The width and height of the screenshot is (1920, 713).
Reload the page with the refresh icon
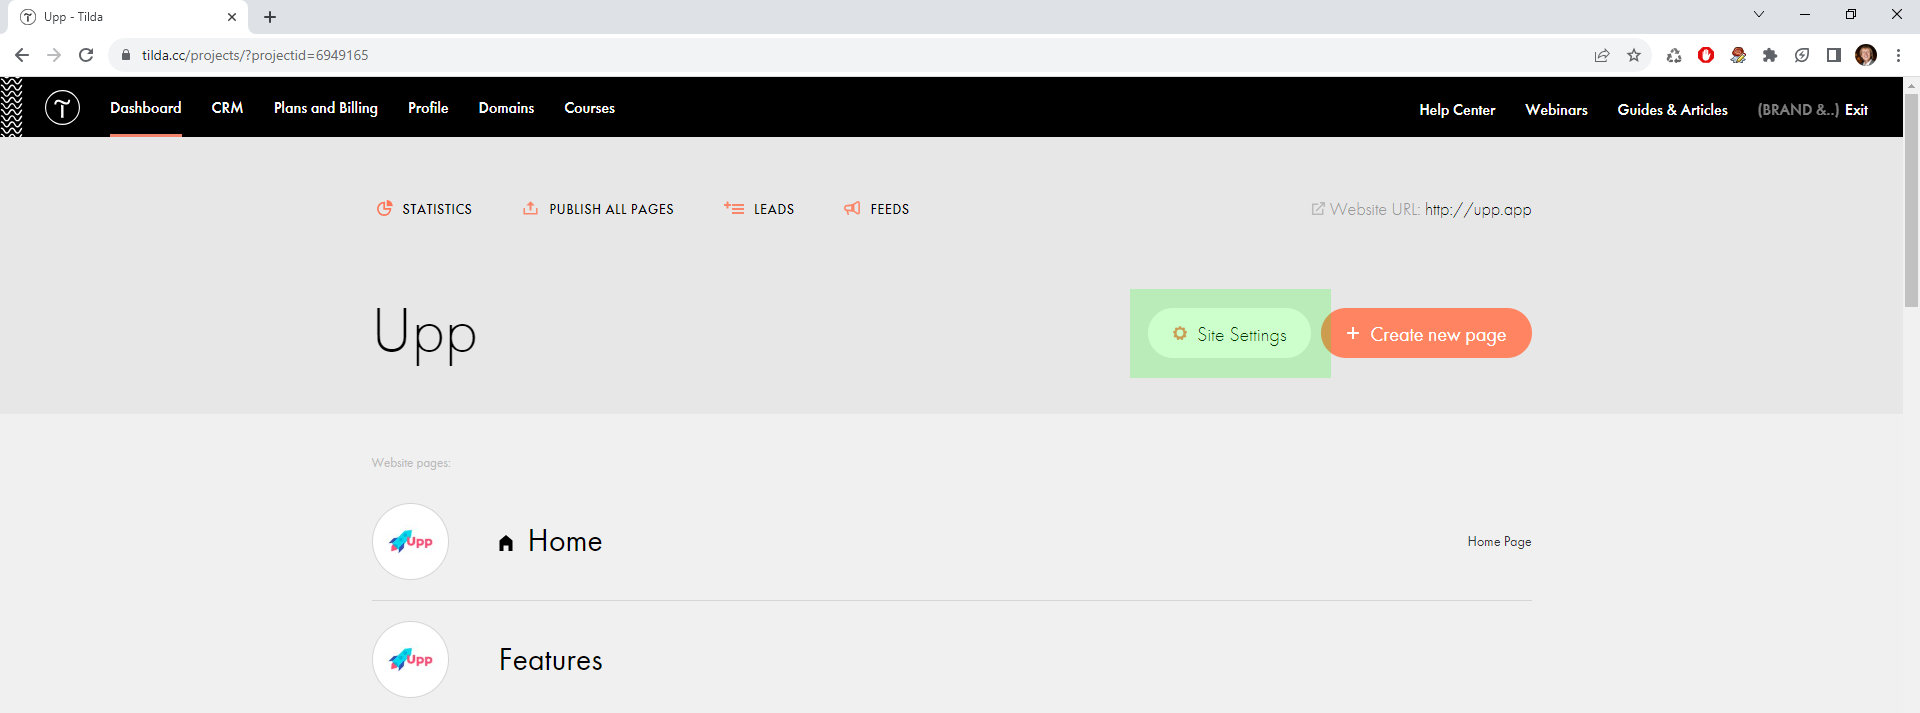86,55
